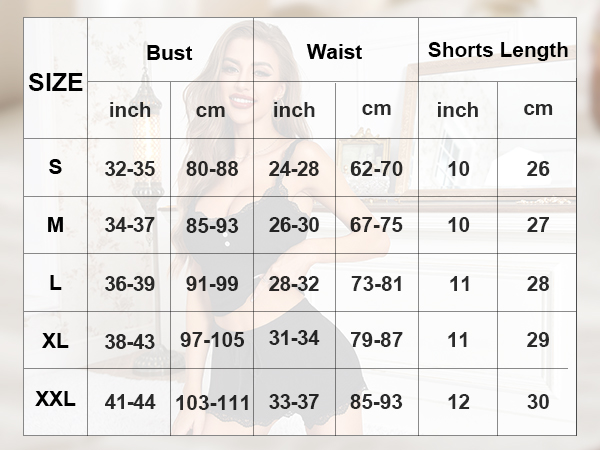Click waist cm value 62-70
600x450 pixels.
377,169
